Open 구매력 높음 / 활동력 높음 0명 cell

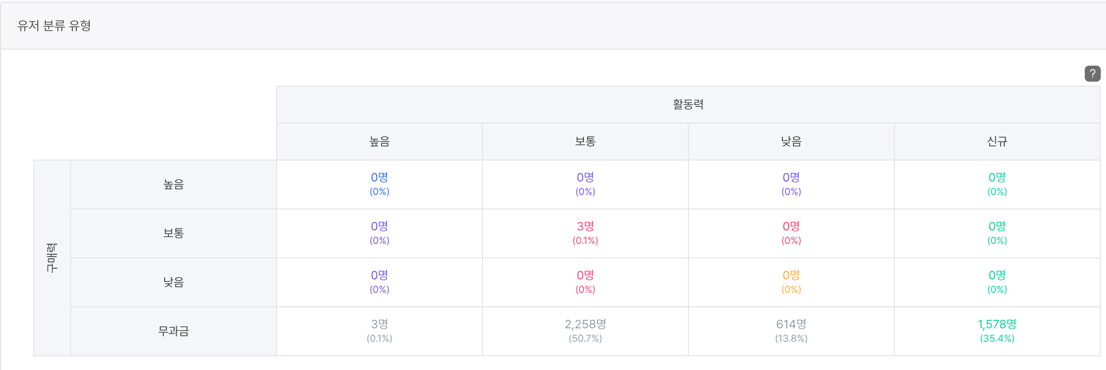[379, 185]
